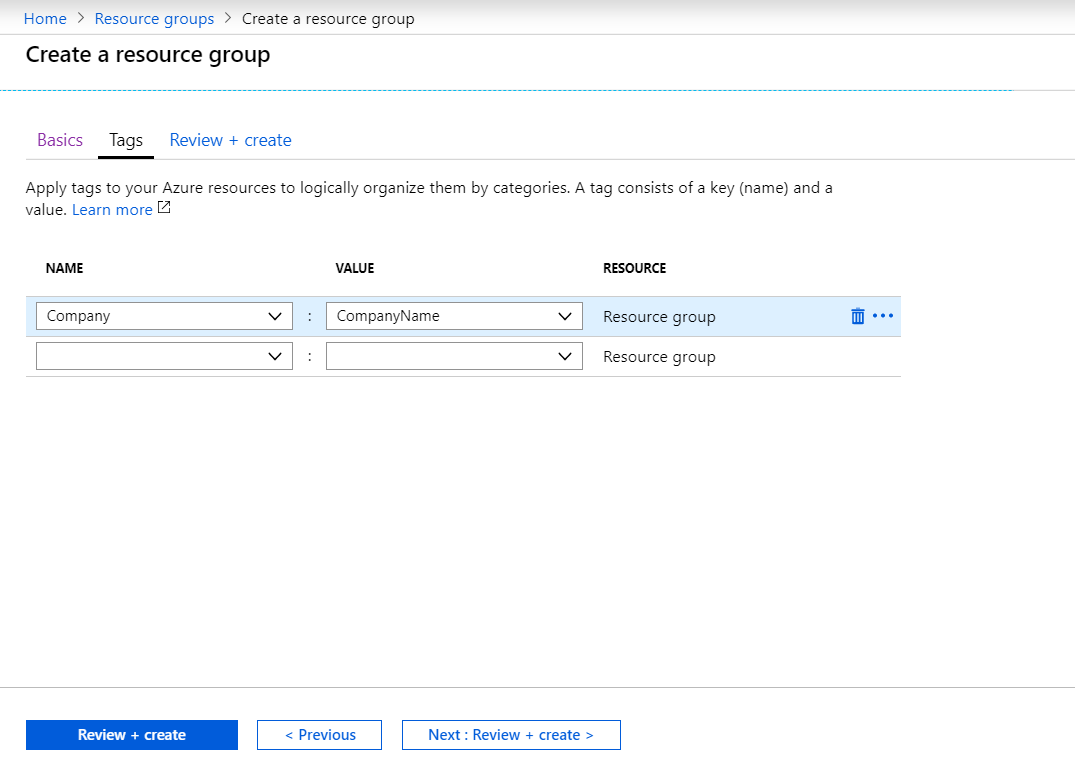Select the Tags tab

tap(126, 141)
